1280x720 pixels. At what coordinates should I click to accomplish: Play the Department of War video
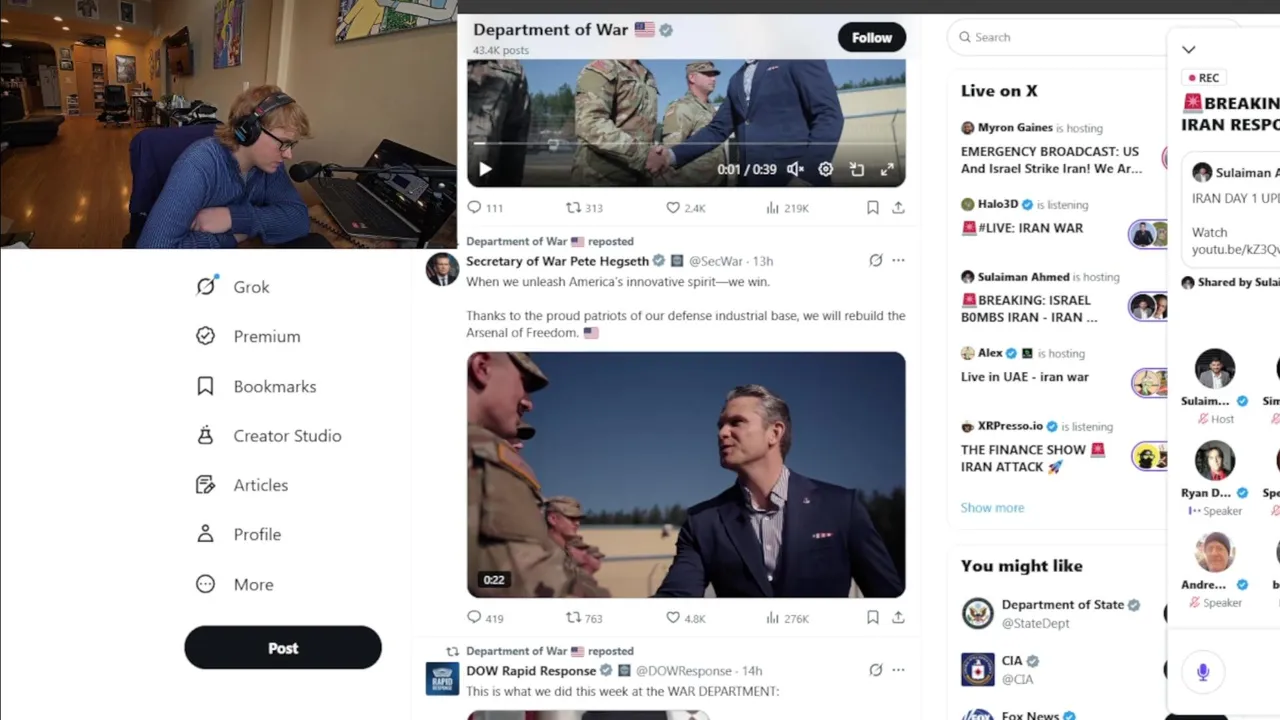point(485,169)
